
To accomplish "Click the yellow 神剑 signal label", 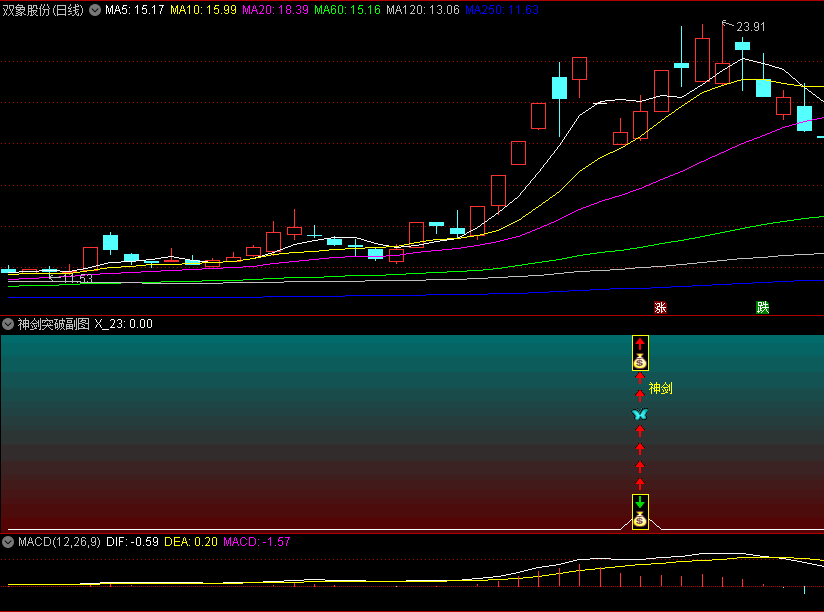I will click(661, 388).
